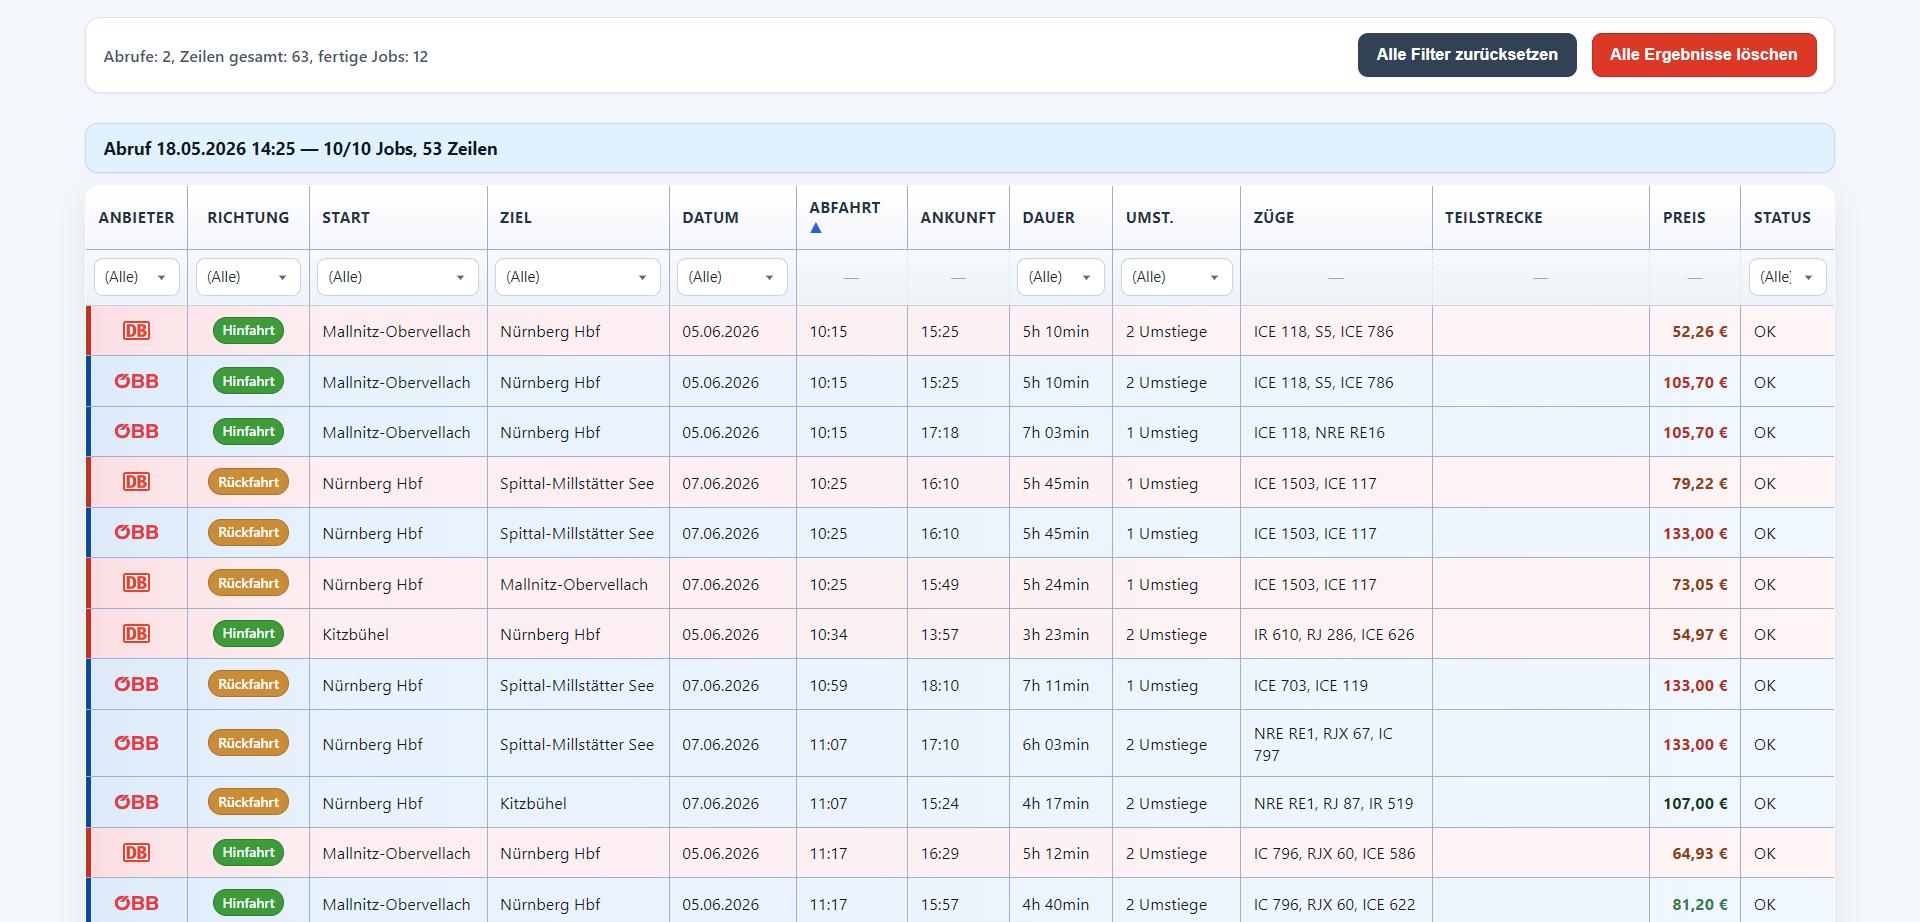Click trains ICE 118, NRE RE16
1920x922 pixels.
(1319, 432)
